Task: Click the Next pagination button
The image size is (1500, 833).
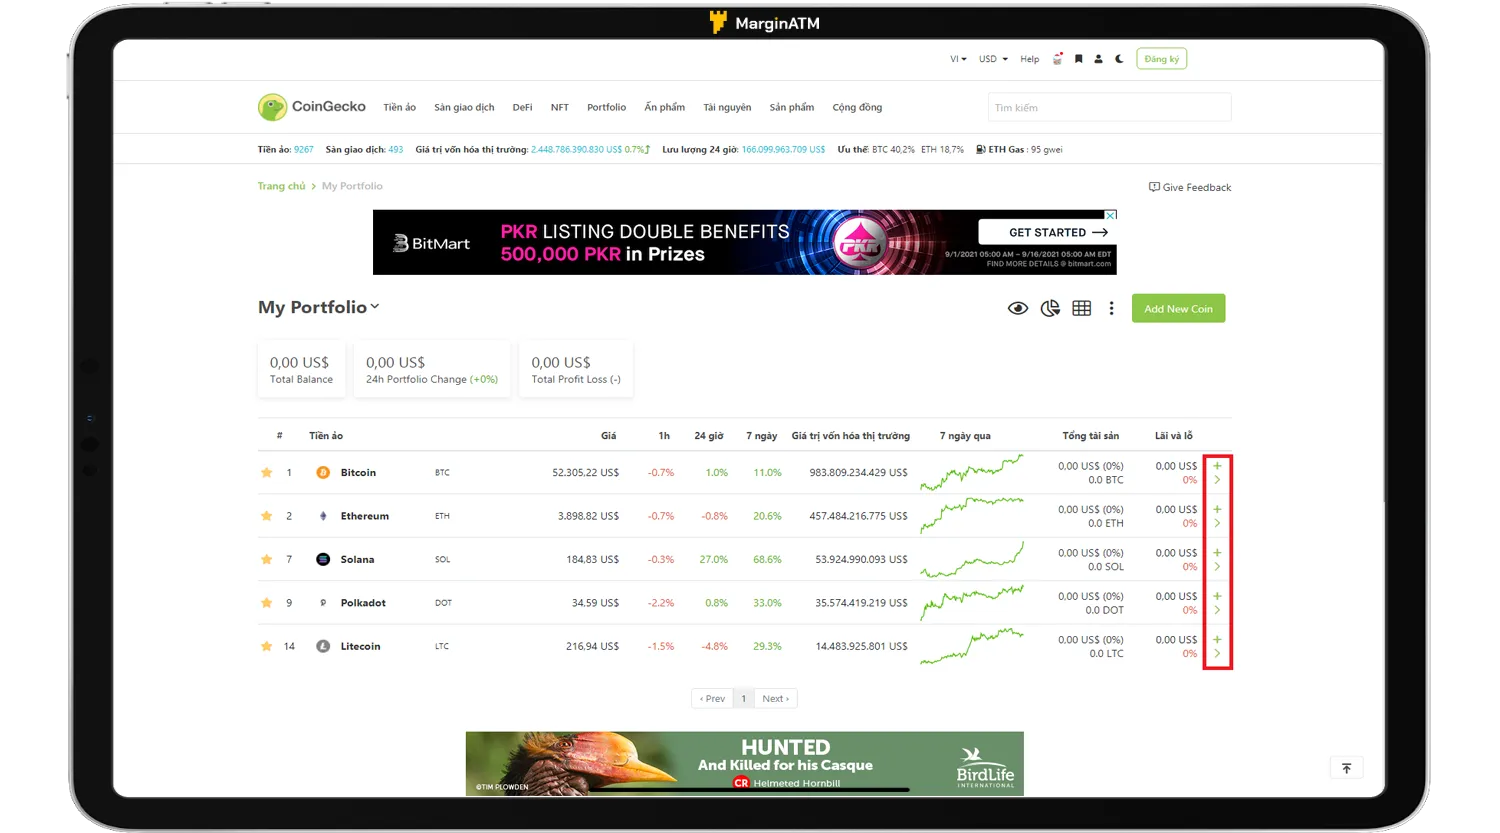Action: pos(775,698)
